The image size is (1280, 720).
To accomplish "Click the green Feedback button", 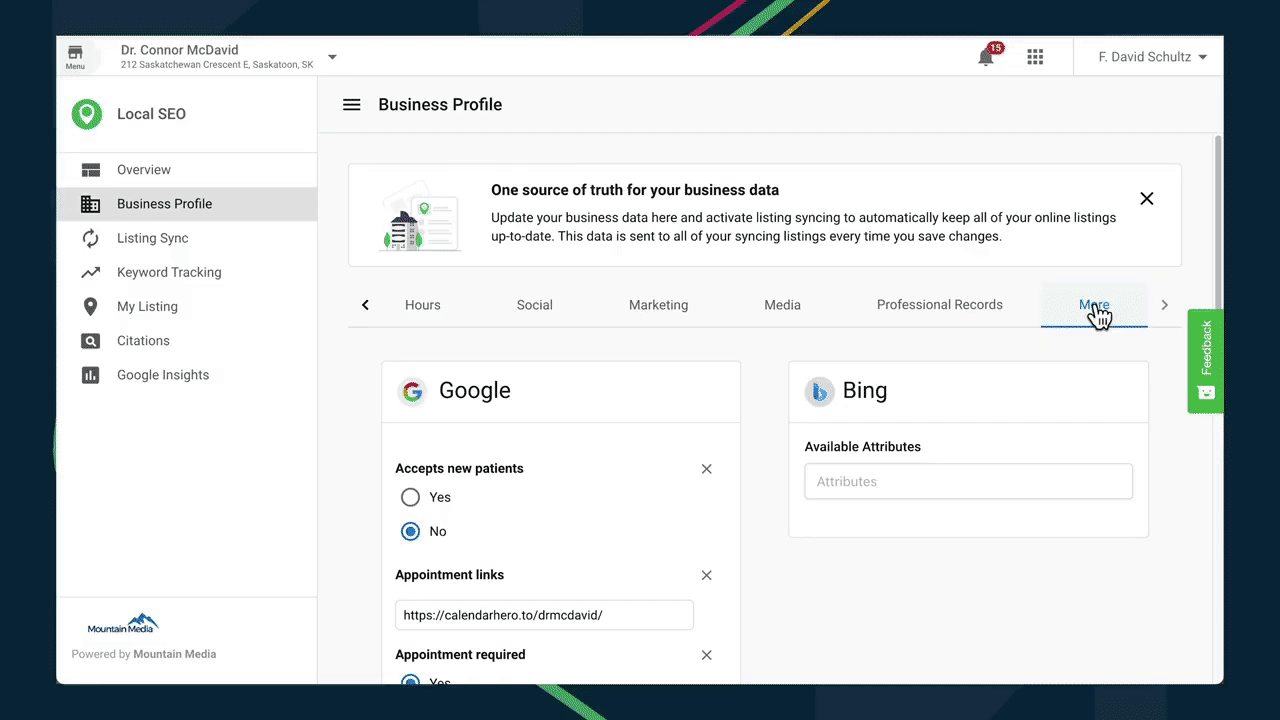I will (x=1205, y=360).
